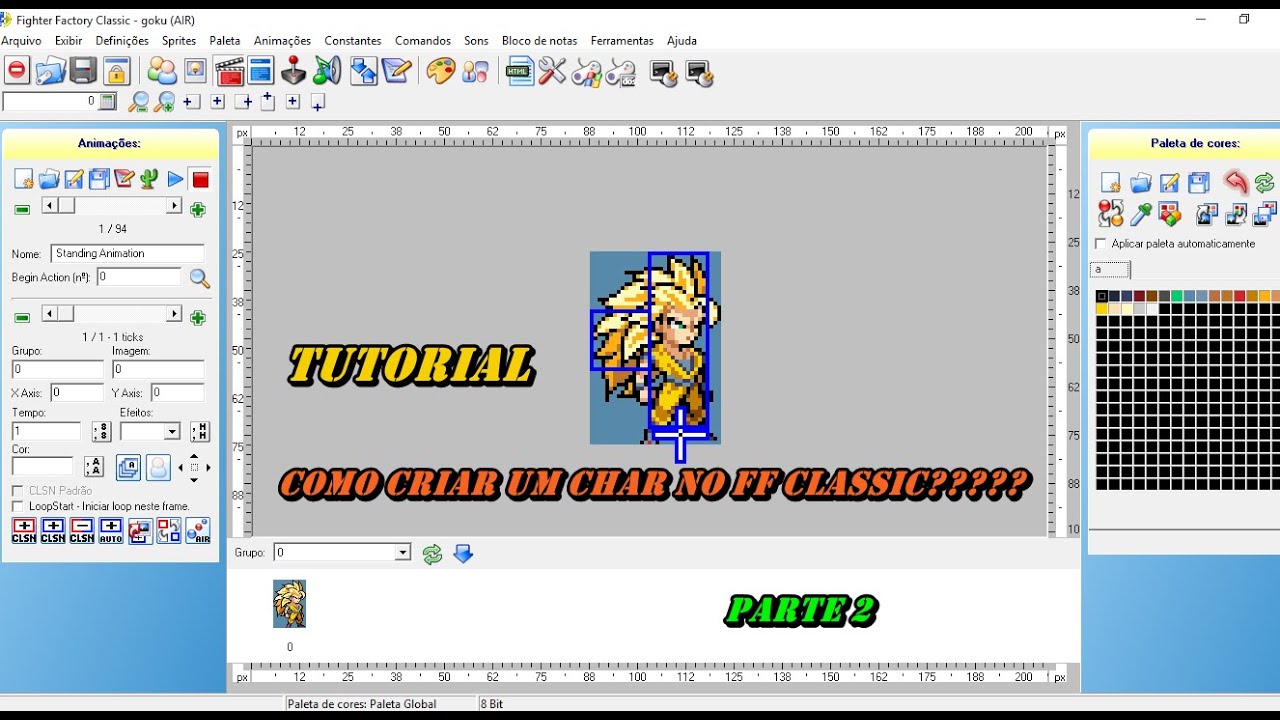The height and width of the screenshot is (720, 1280).
Task: Create new animation file icon
Action: tap(23, 179)
